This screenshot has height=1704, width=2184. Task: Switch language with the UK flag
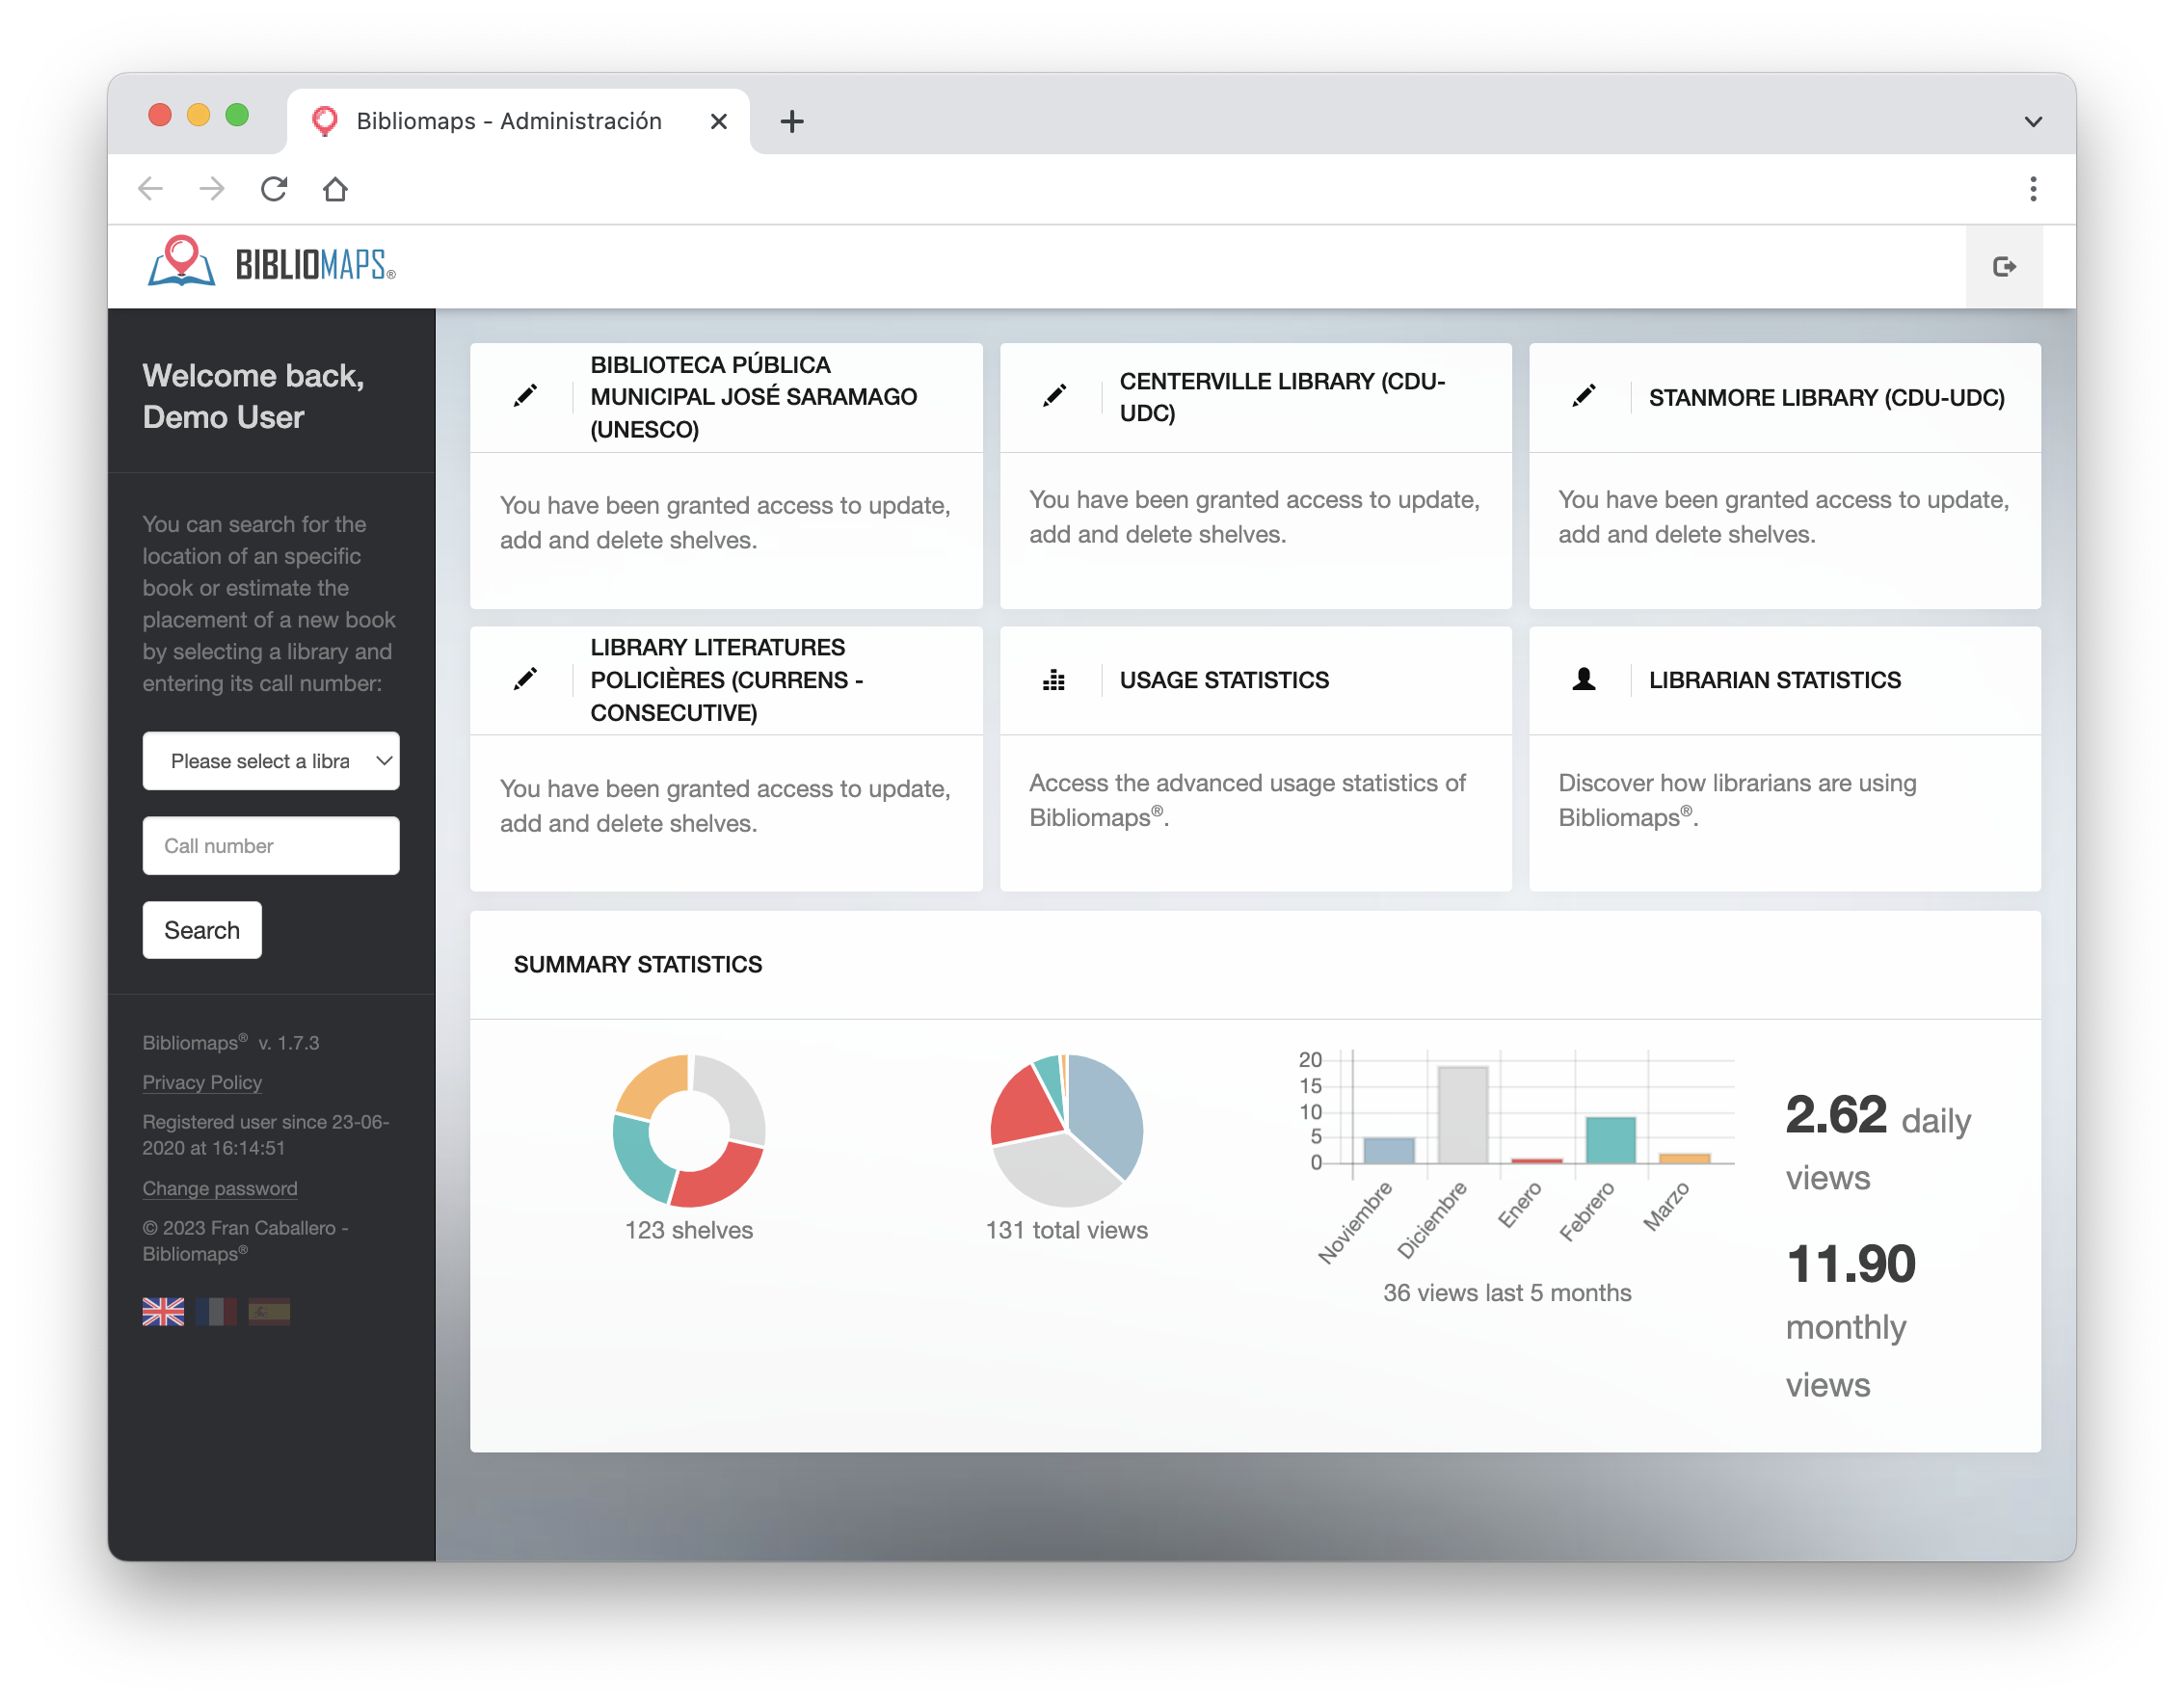[x=163, y=1311]
